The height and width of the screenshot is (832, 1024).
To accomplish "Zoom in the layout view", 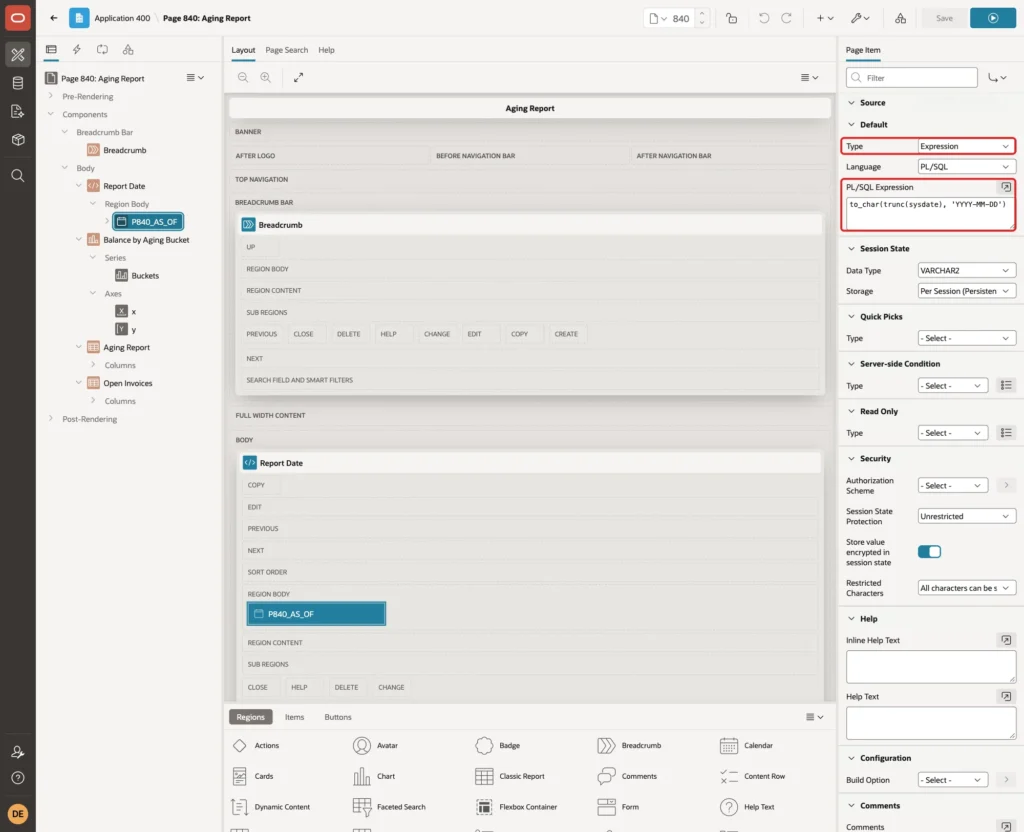I will (266, 77).
